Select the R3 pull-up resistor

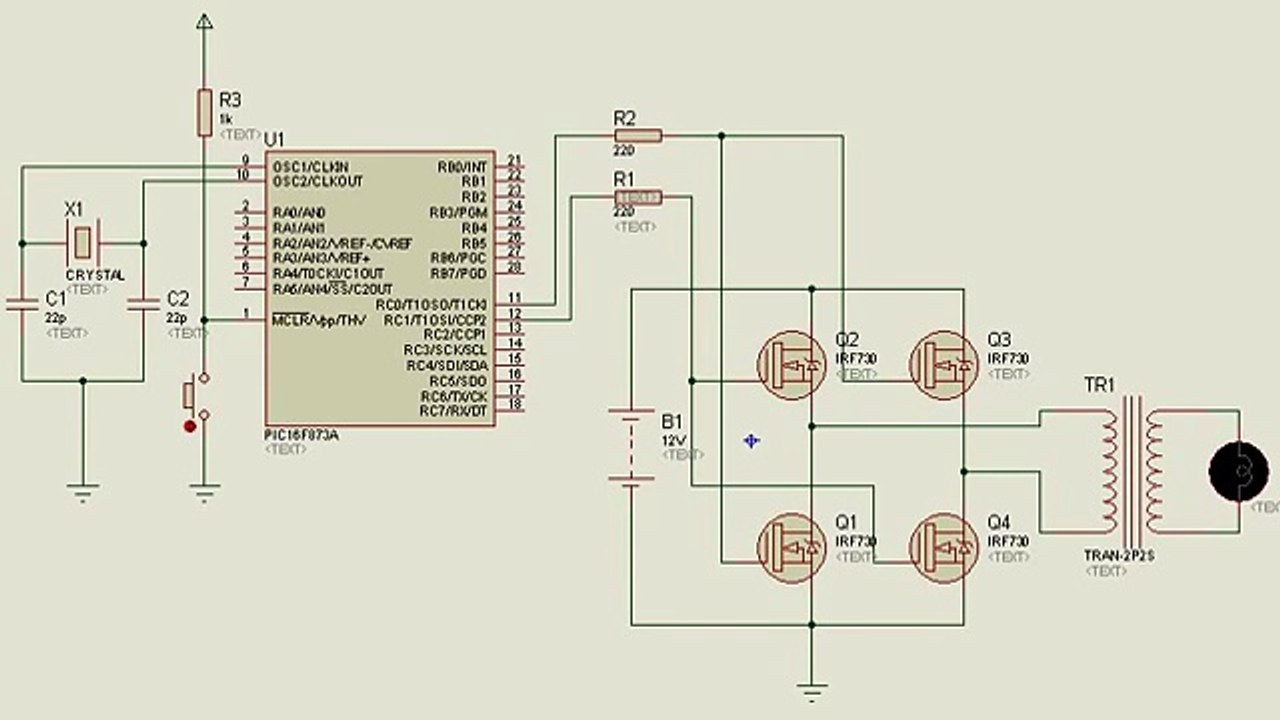204,112
